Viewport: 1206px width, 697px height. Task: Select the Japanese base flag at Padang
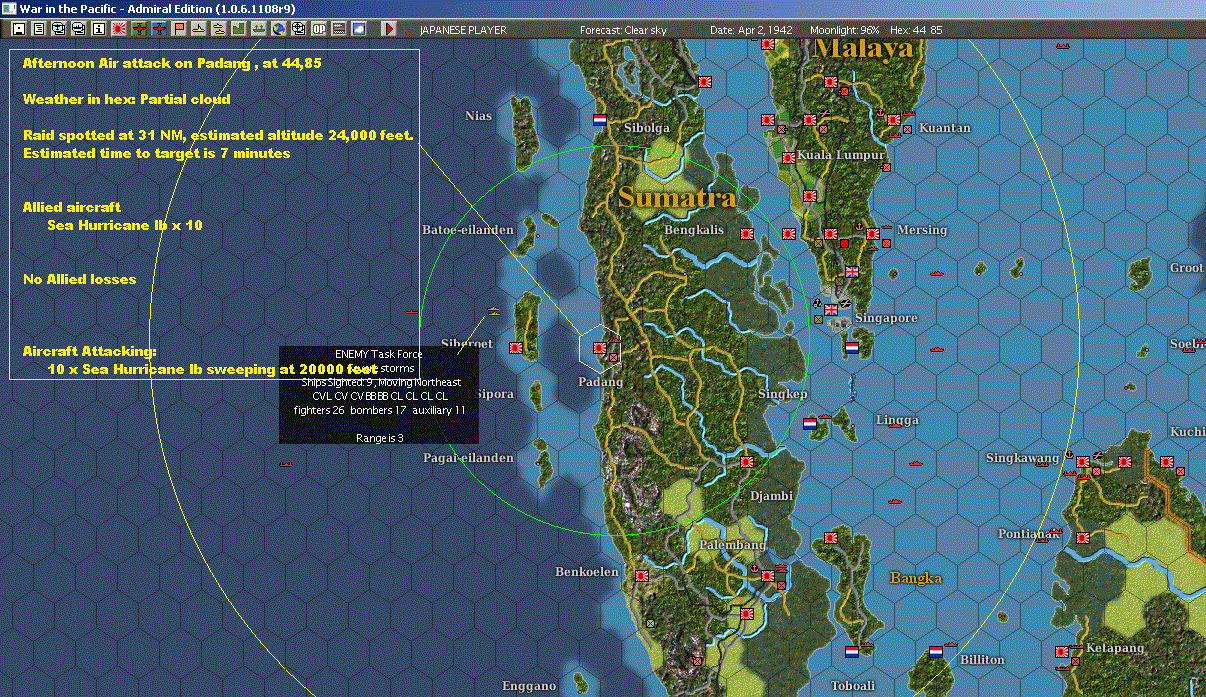(x=600, y=348)
